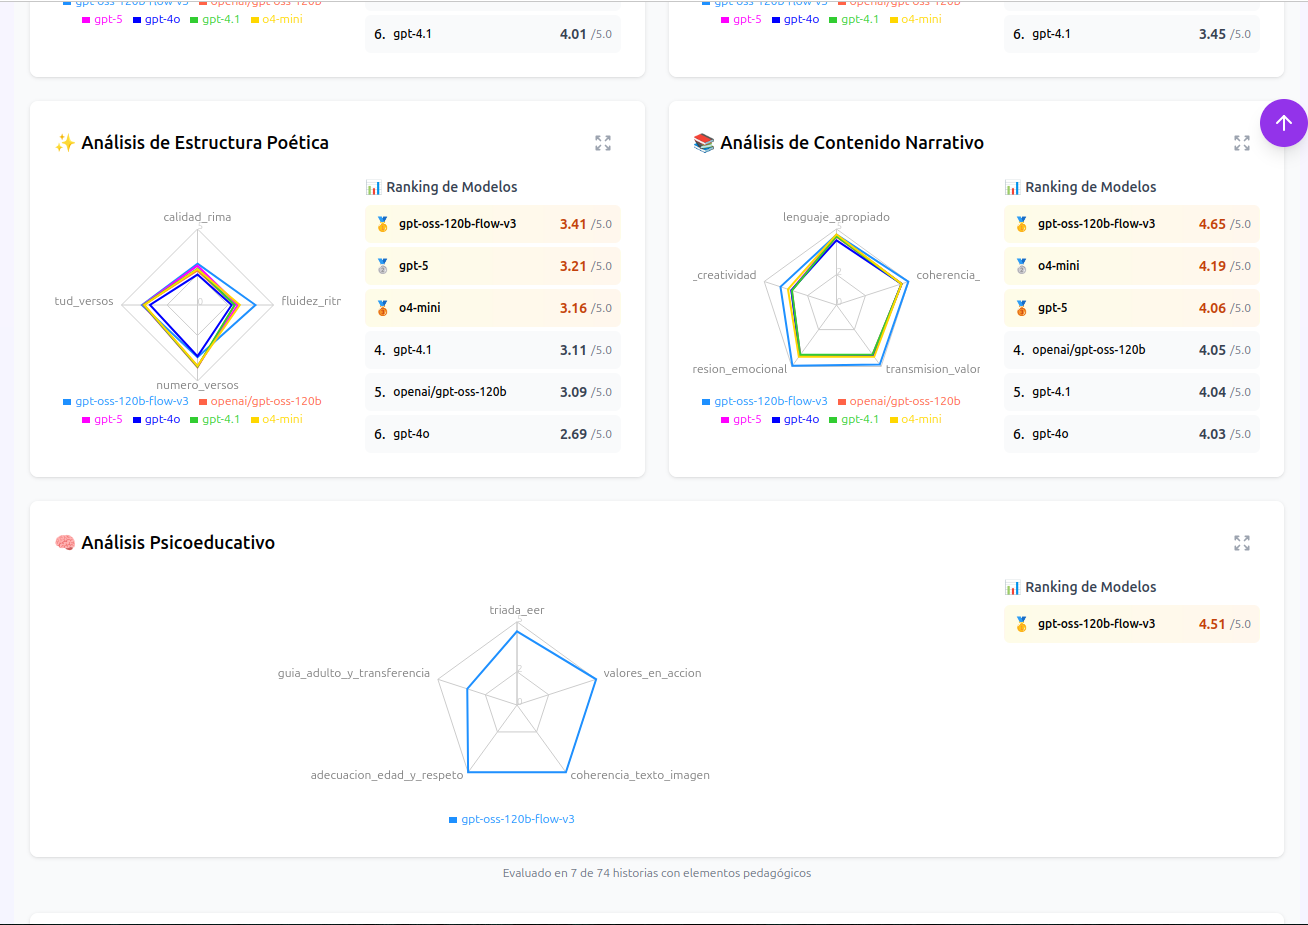Click the bronze medal beside o4-mini scoring 3.16
The image size is (1308, 925).
pos(382,308)
